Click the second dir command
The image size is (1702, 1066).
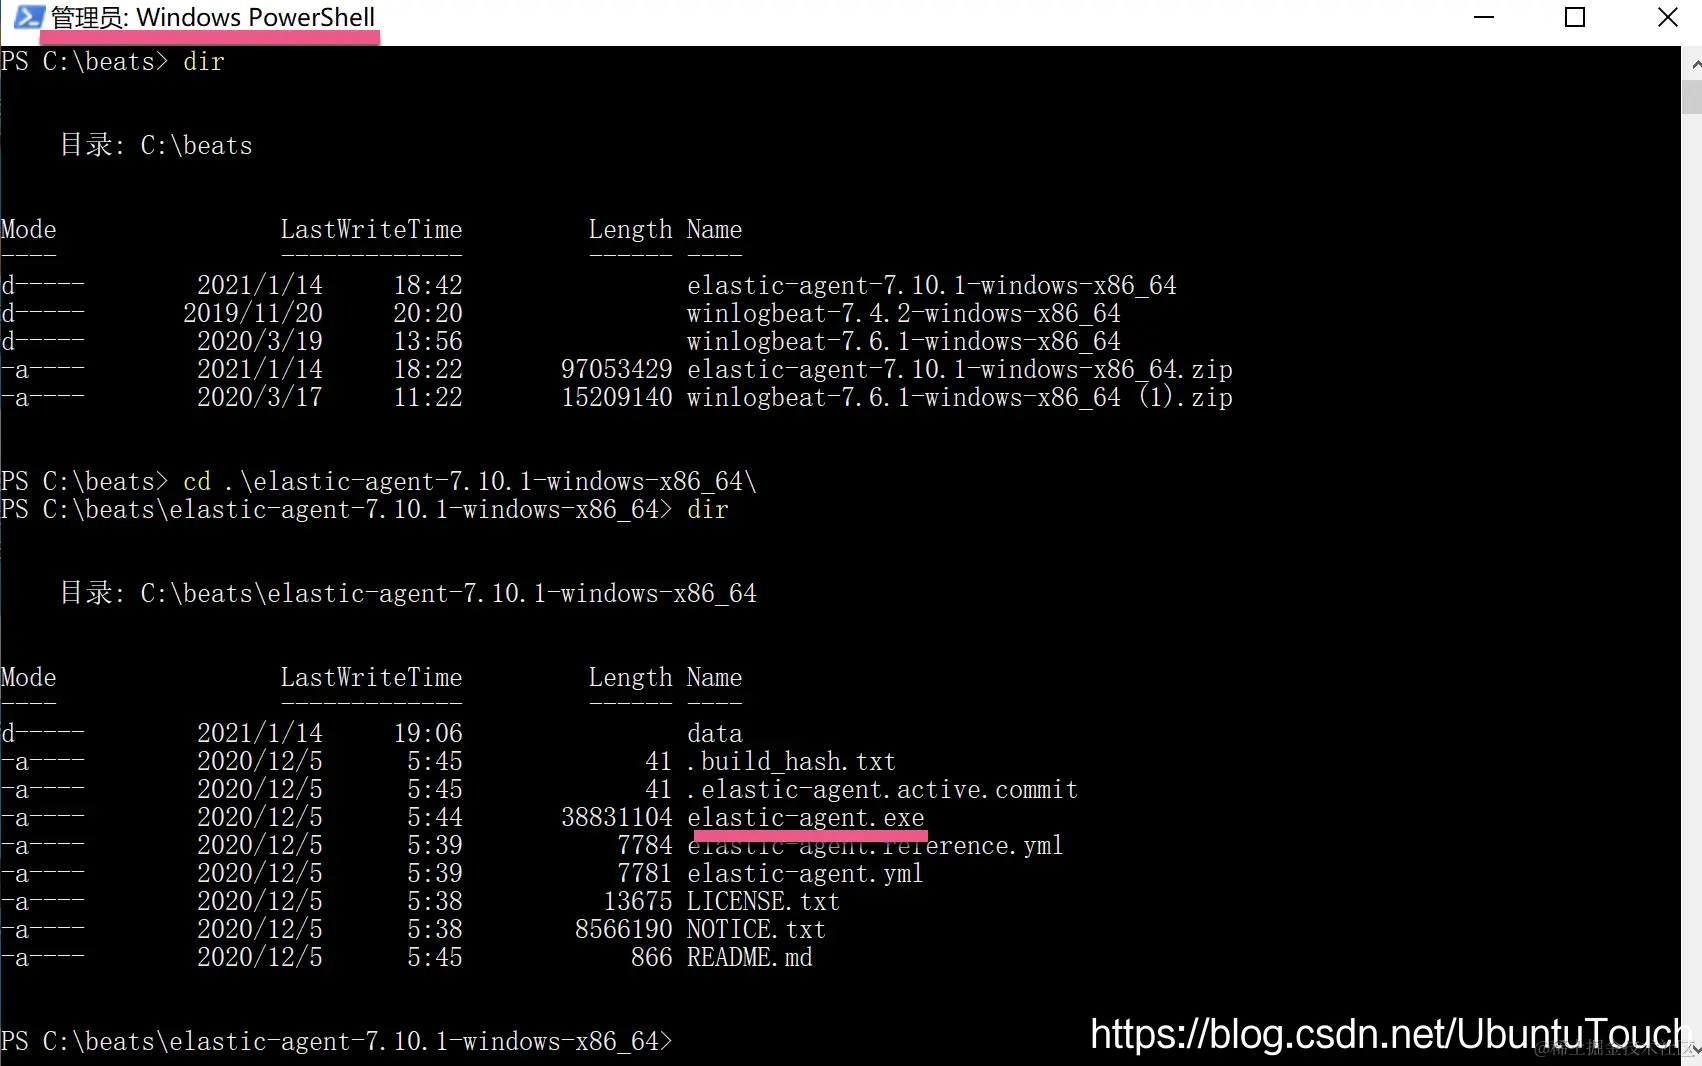coord(708,509)
